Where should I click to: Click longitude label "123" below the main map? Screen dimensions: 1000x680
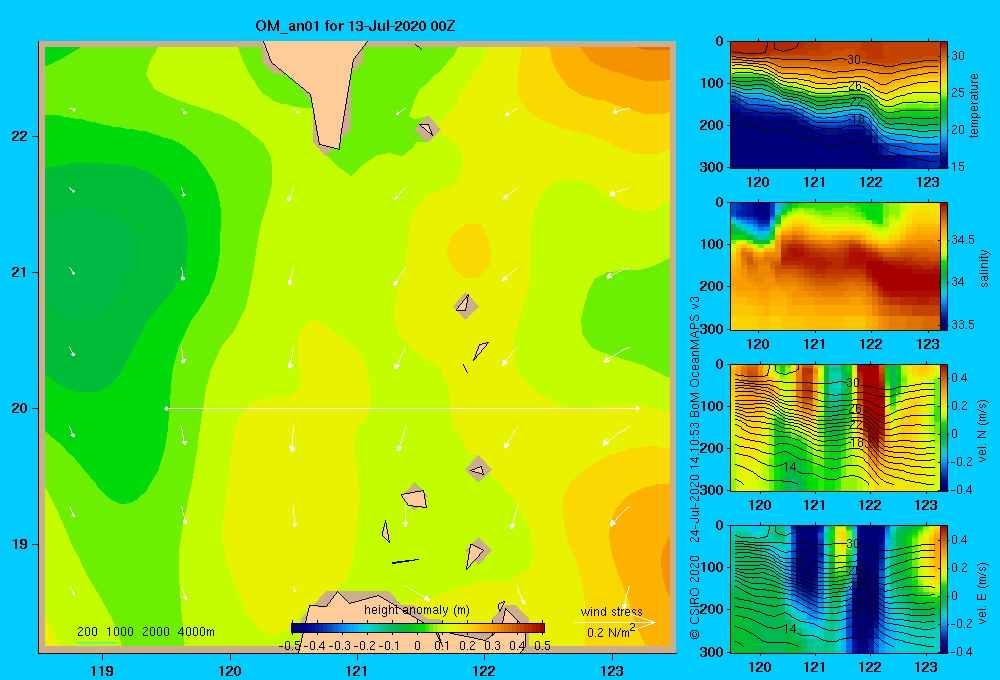(x=612, y=671)
